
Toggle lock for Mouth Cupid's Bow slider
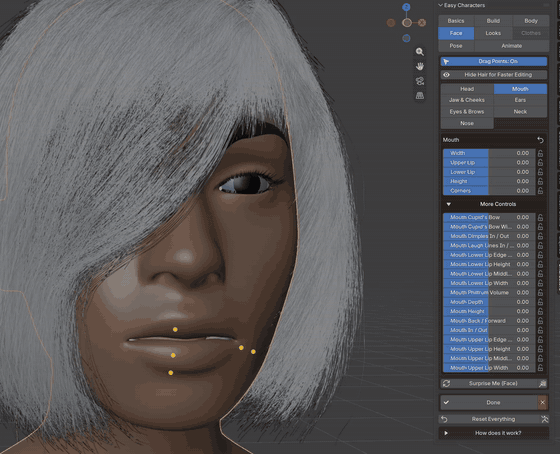coord(540,217)
